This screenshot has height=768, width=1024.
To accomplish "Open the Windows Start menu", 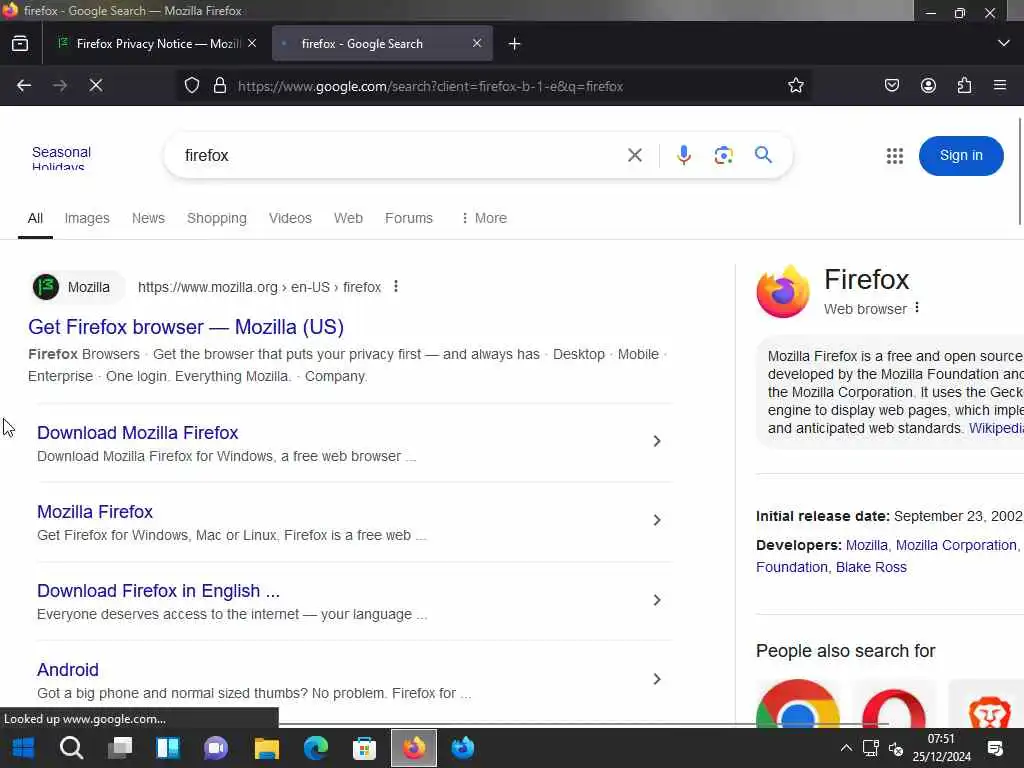I will 23,748.
